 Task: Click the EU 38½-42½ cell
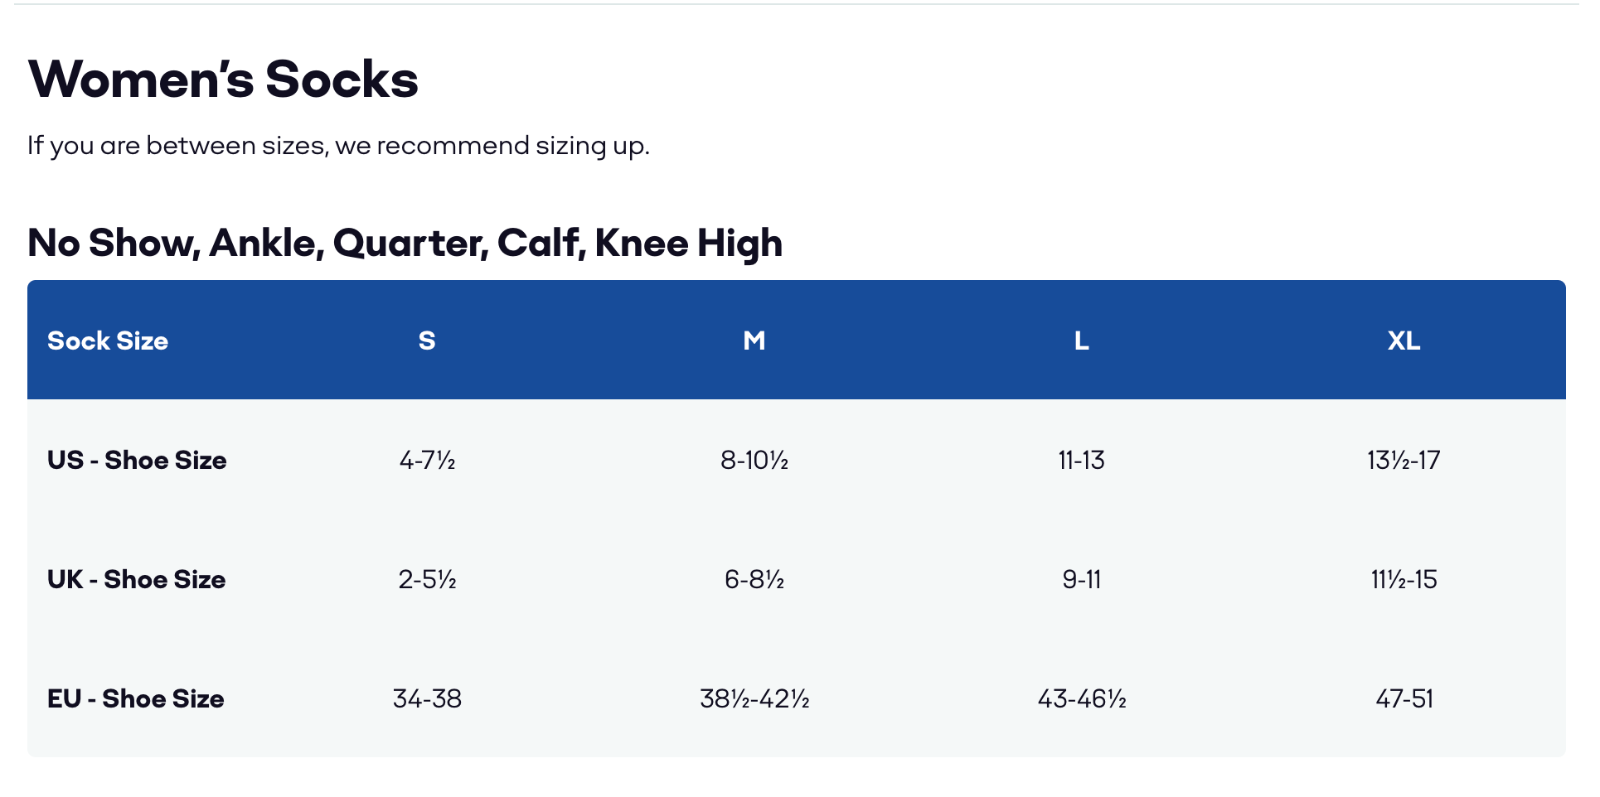point(754,699)
